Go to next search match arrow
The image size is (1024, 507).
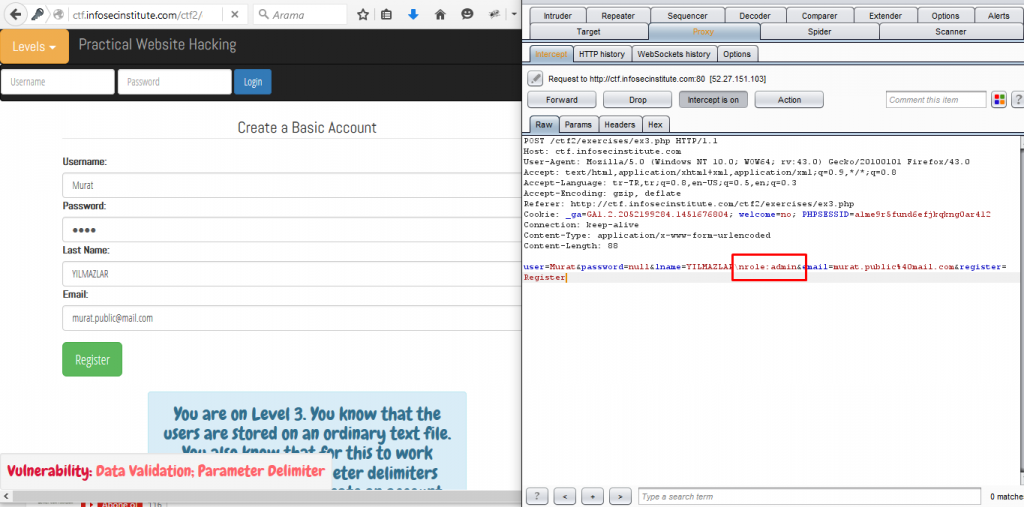[x=620, y=496]
